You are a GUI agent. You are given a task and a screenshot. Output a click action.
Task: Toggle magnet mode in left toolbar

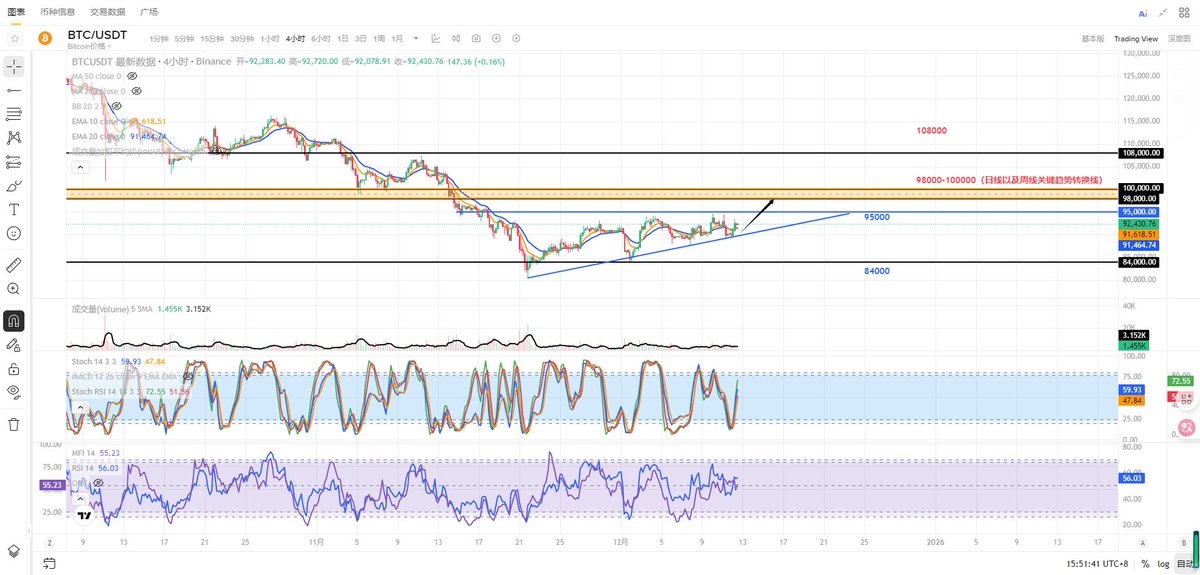[x=14, y=321]
